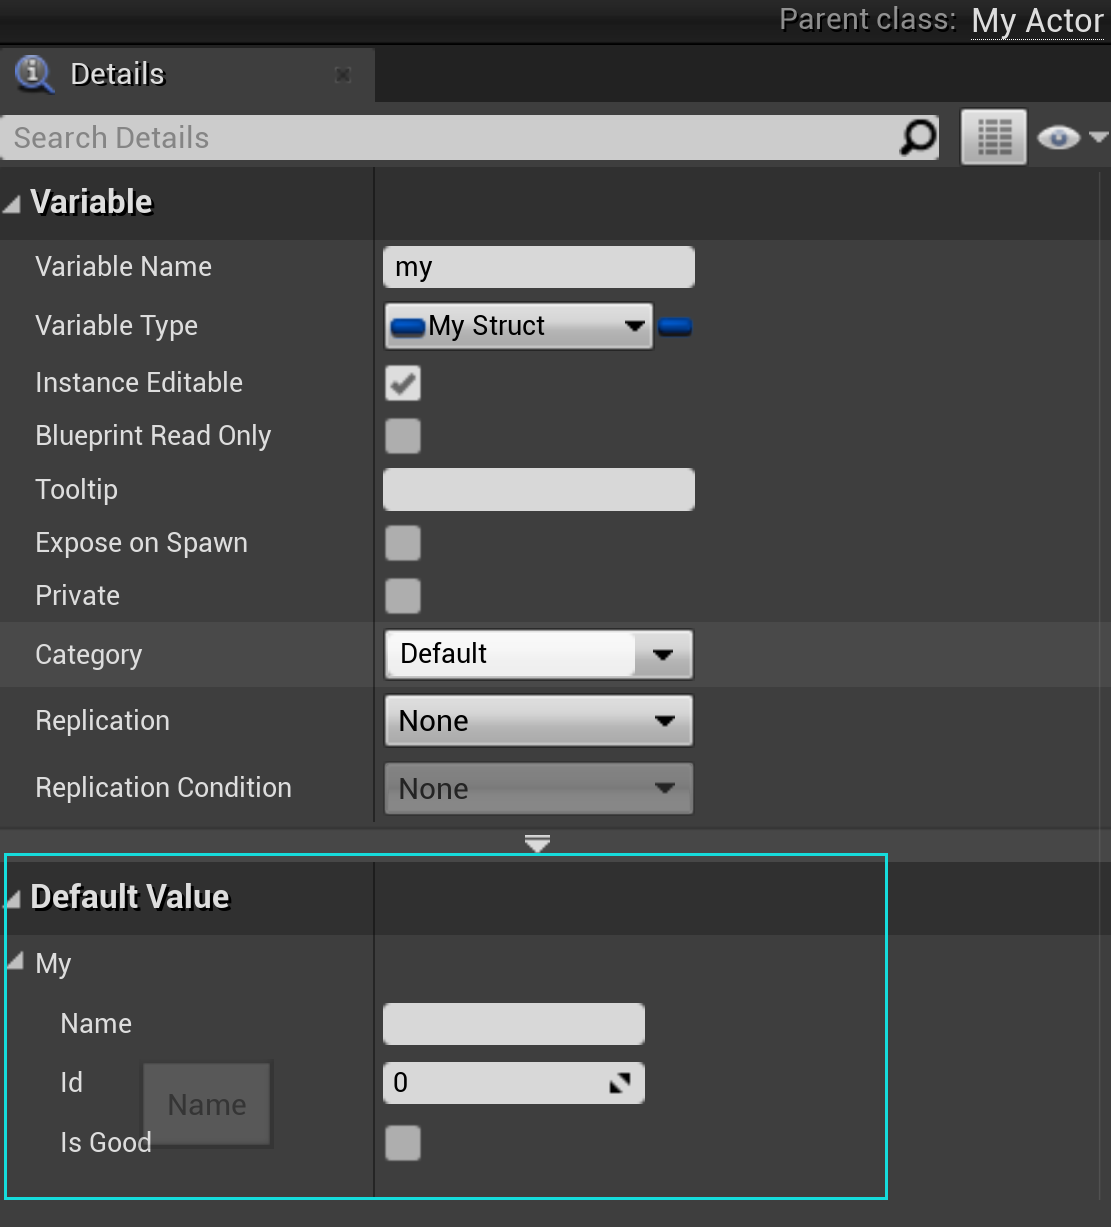Check the Is Good checkbox
This screenshot has height=1227, width=1111.
pyautogui.click(x=402, y=1143)
